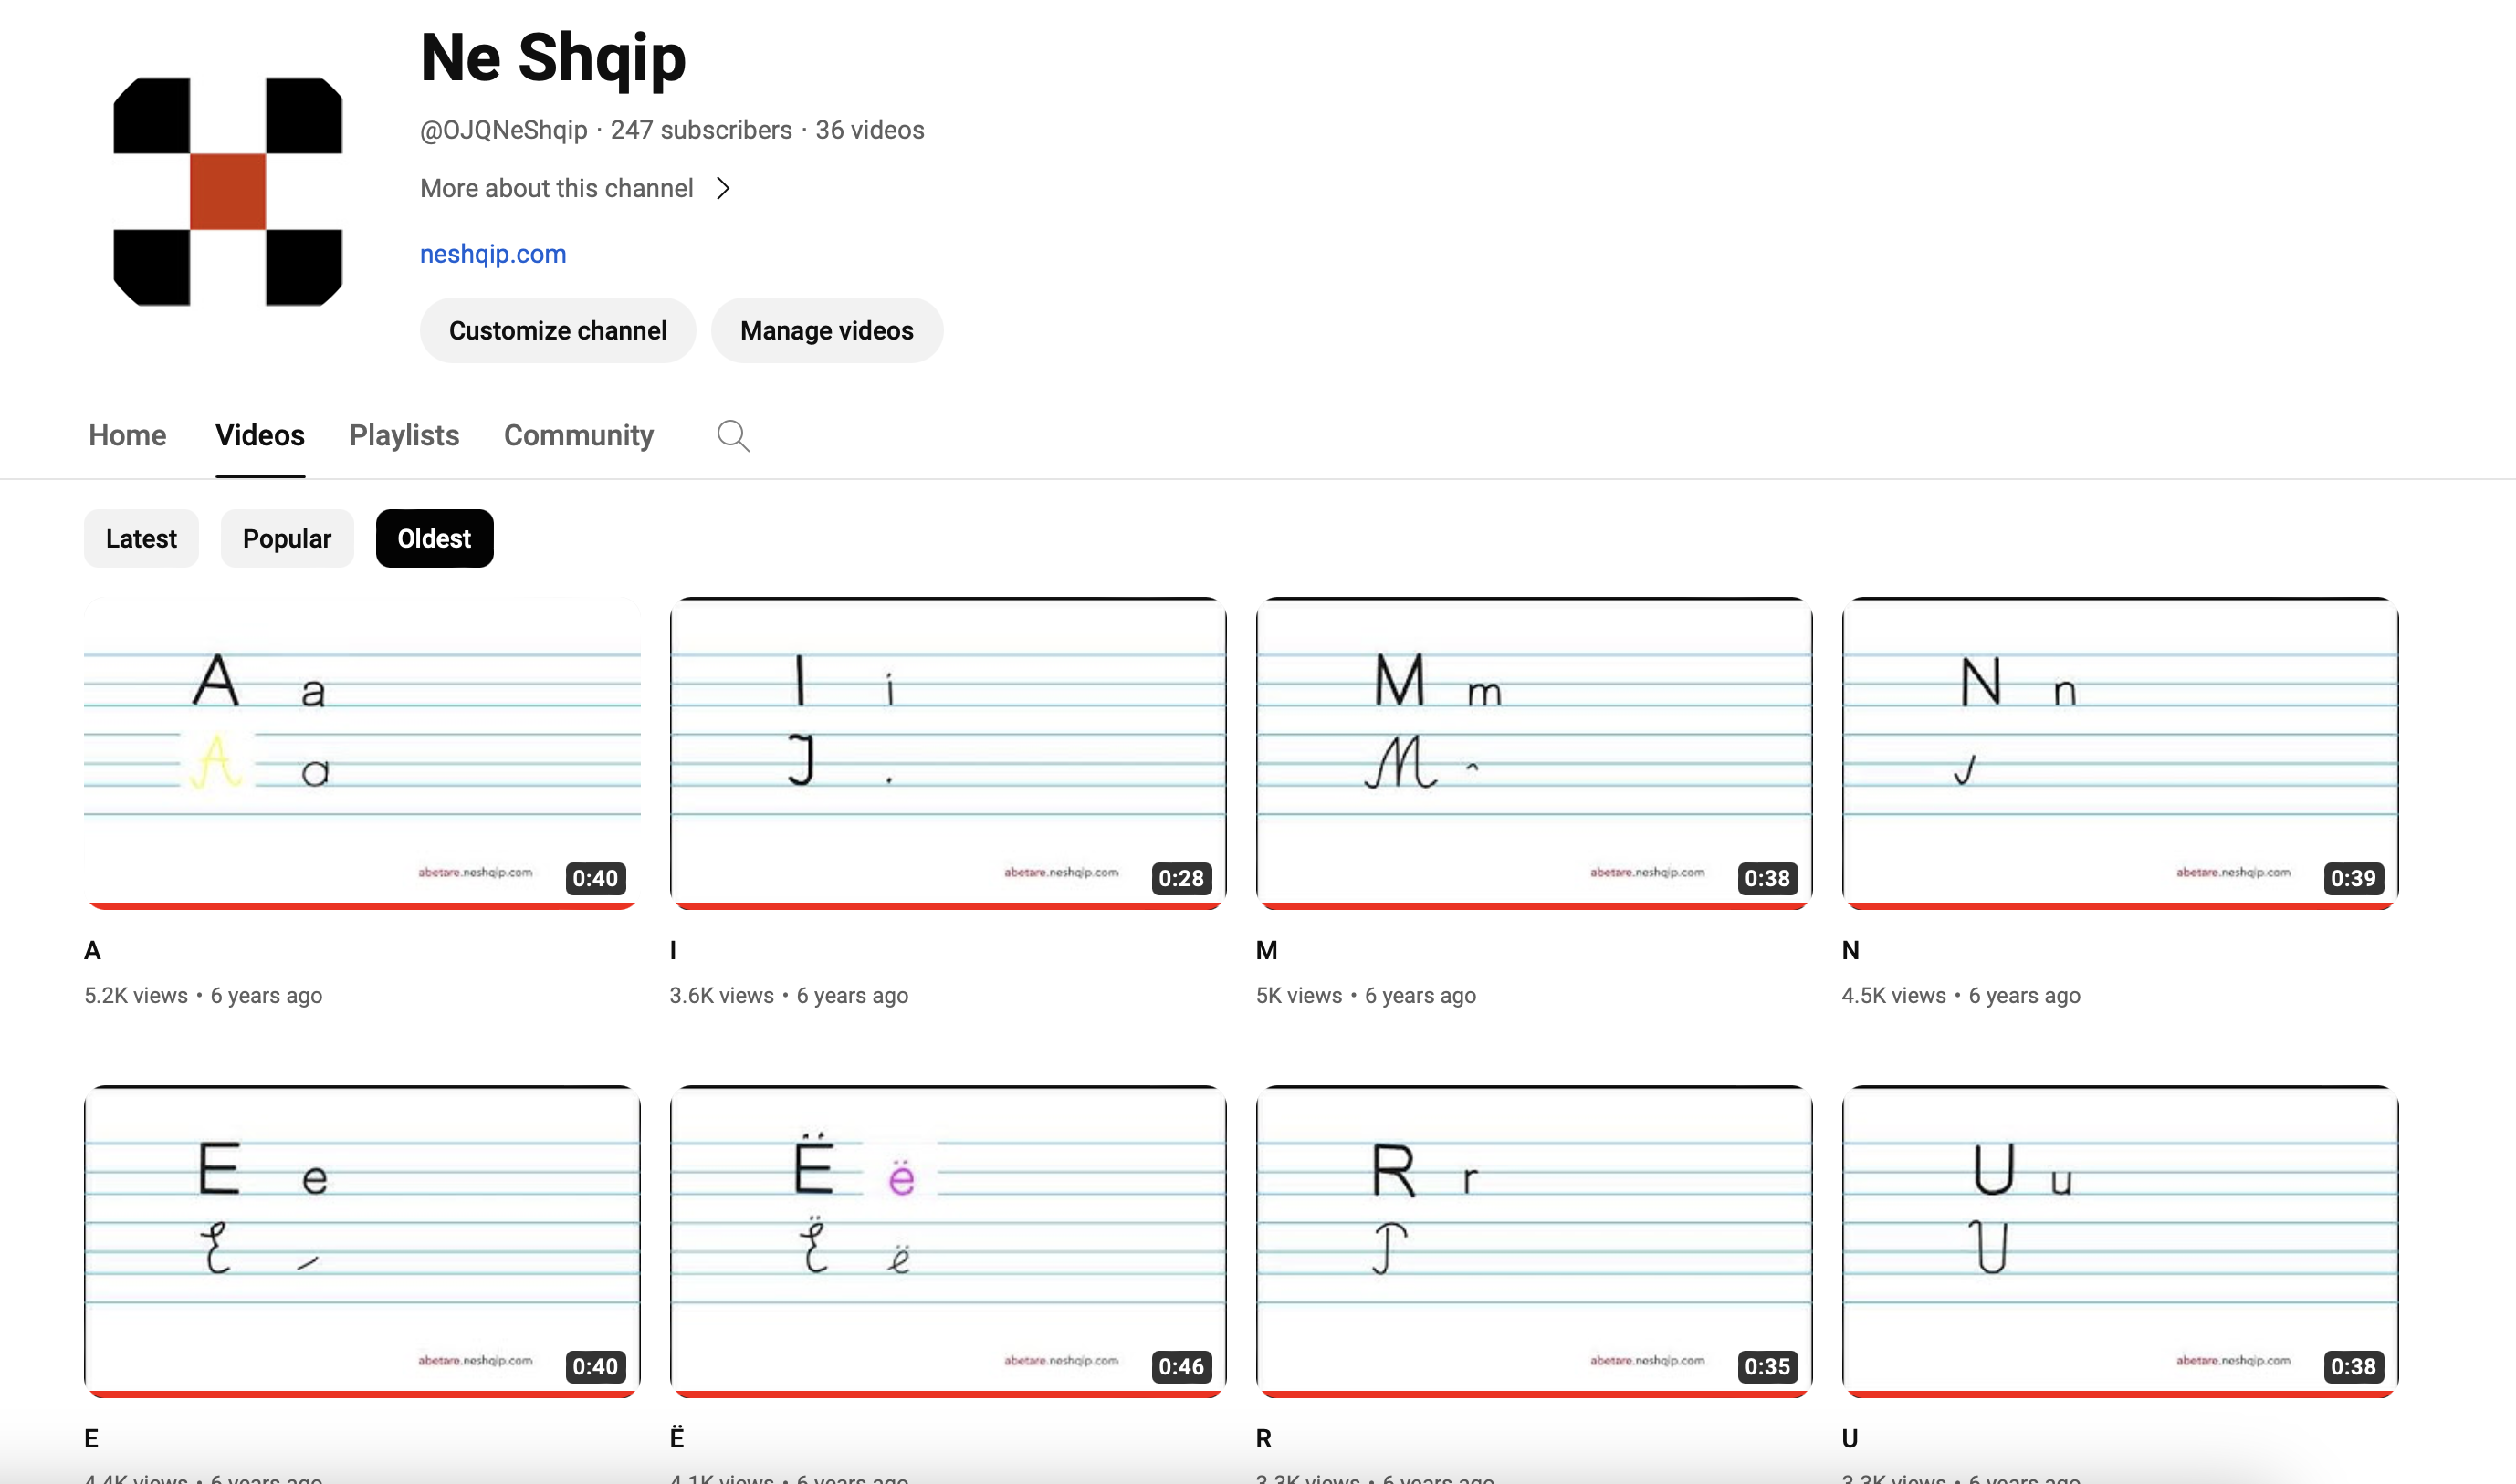Open the neshqip.com link
Viewport: 2516px width, 1484px height.
click(x=493, y=254)
